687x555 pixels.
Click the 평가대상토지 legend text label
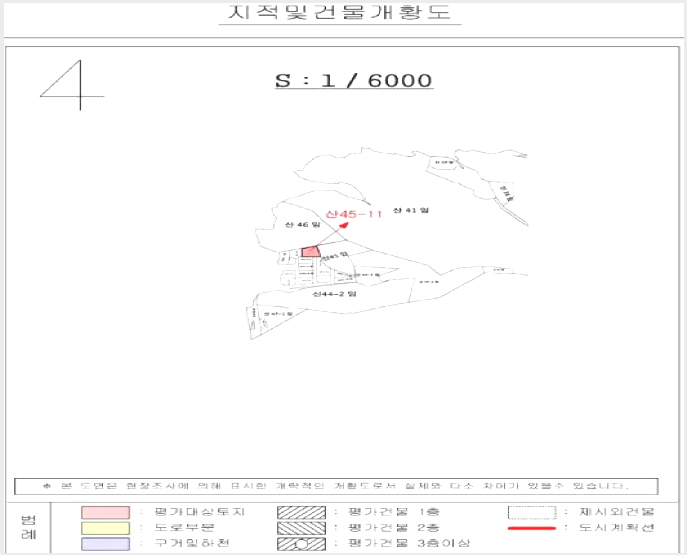[200, 512]
